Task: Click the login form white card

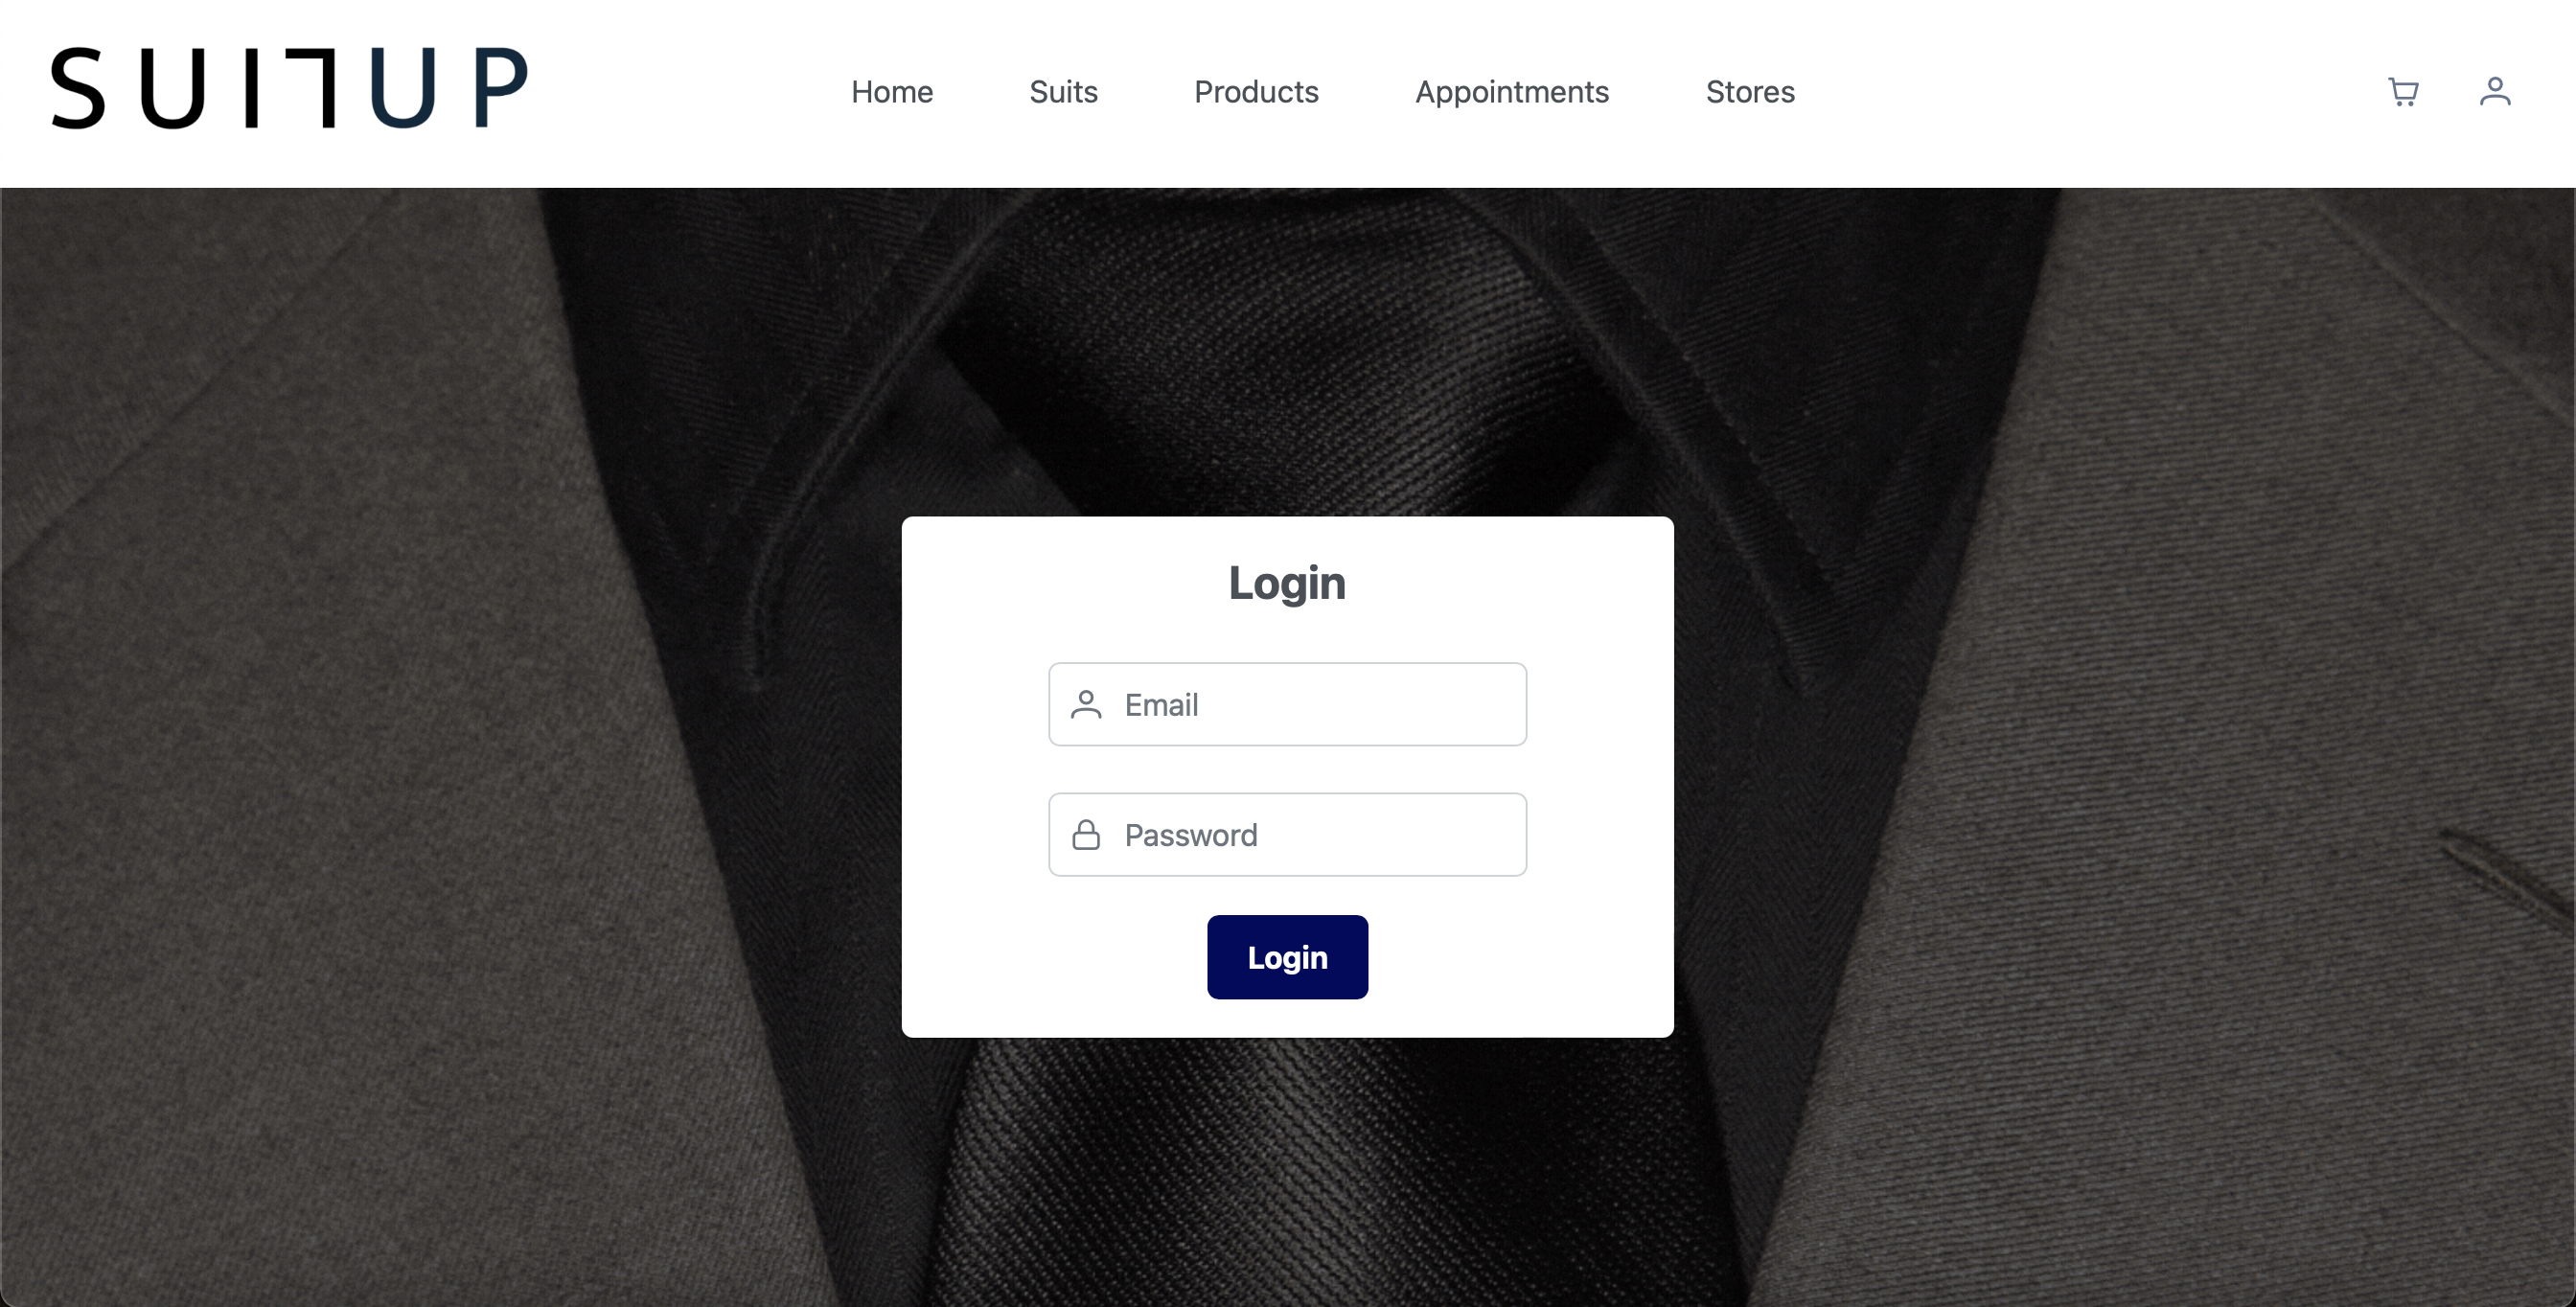Action: (1287, 777)
